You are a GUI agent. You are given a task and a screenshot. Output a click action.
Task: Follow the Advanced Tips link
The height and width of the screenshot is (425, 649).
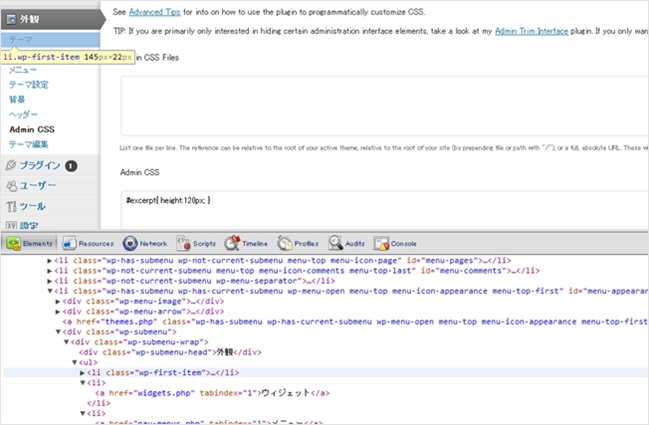[154, 12]
